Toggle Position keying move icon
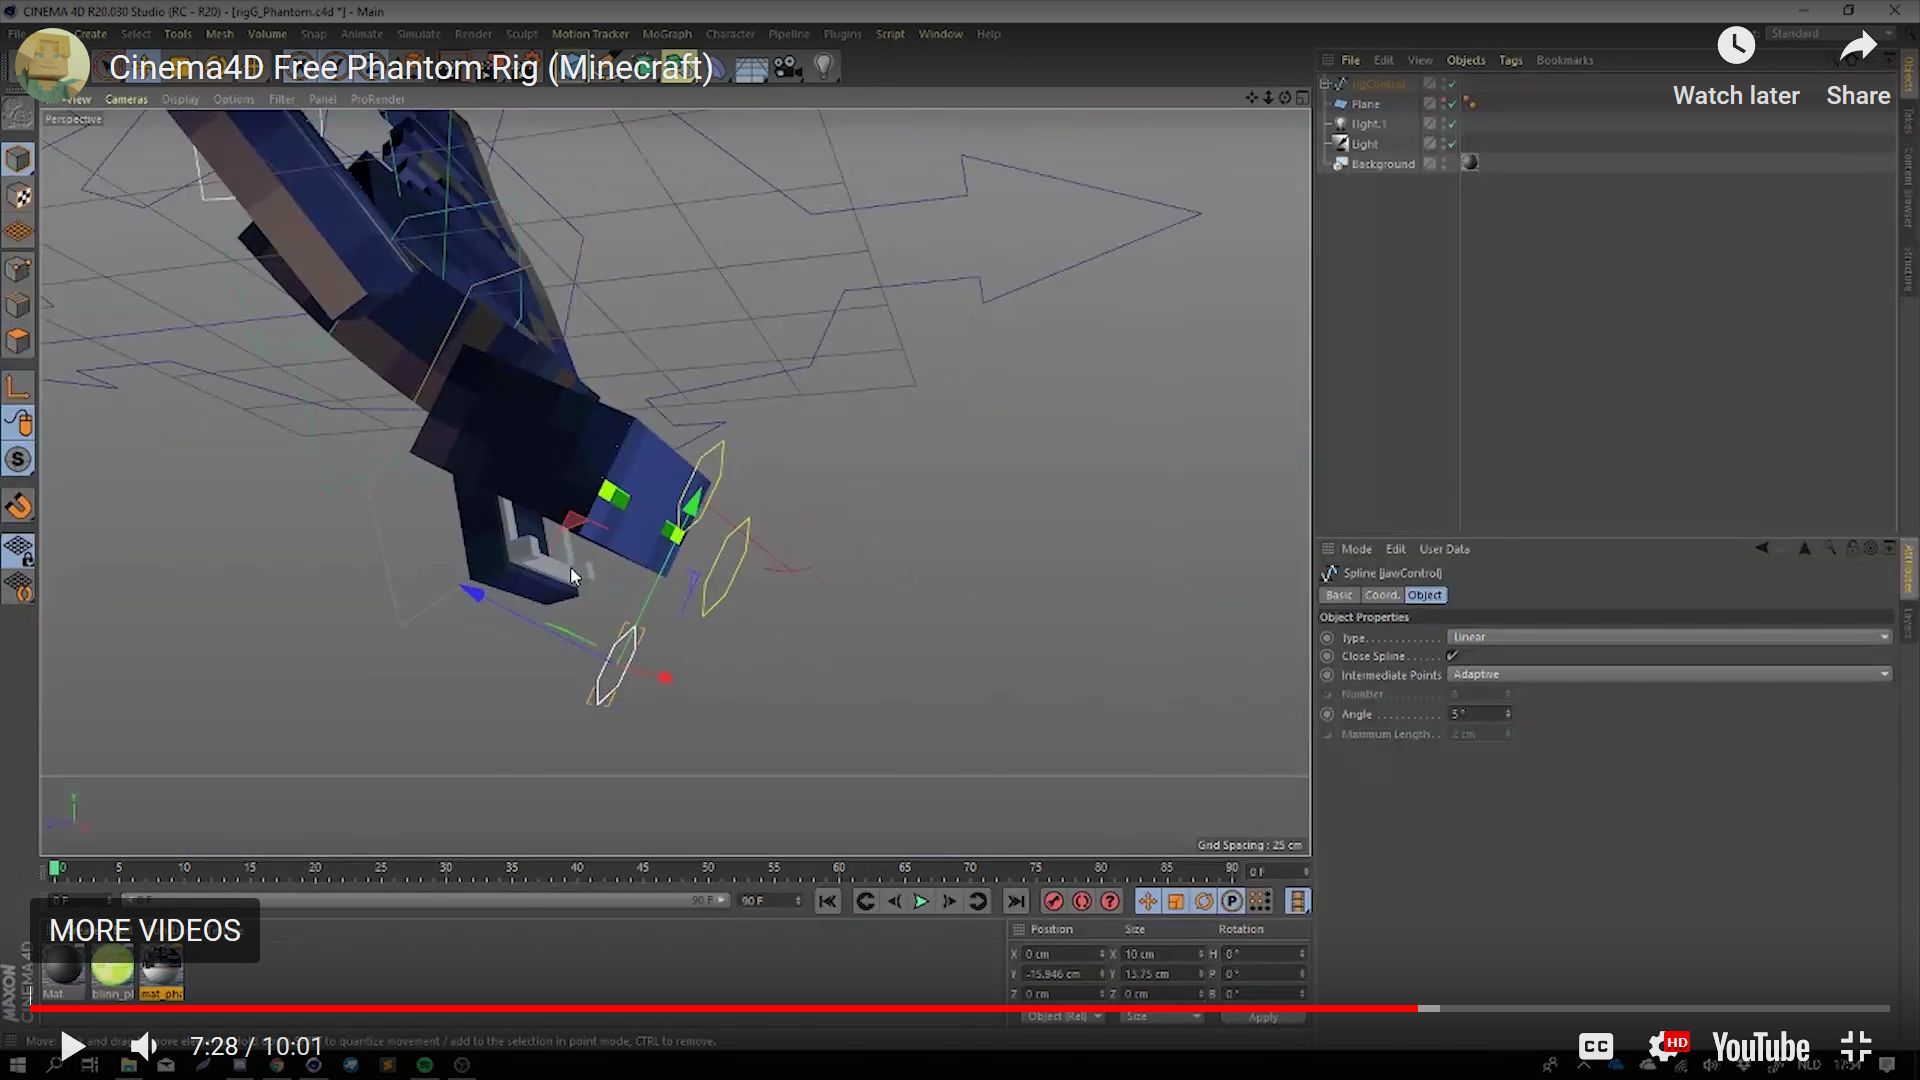1920x1080 pixels. 1147,902
